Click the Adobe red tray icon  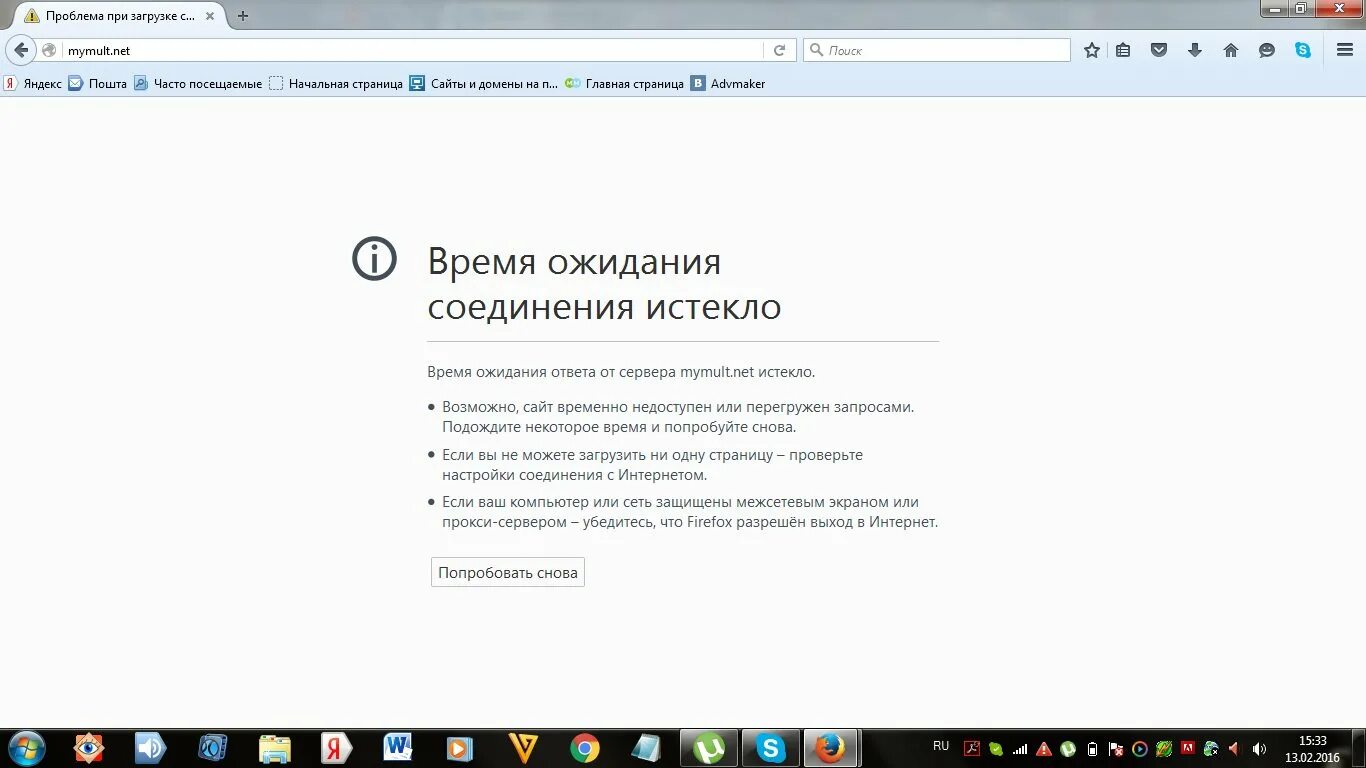pos(1188,748)
